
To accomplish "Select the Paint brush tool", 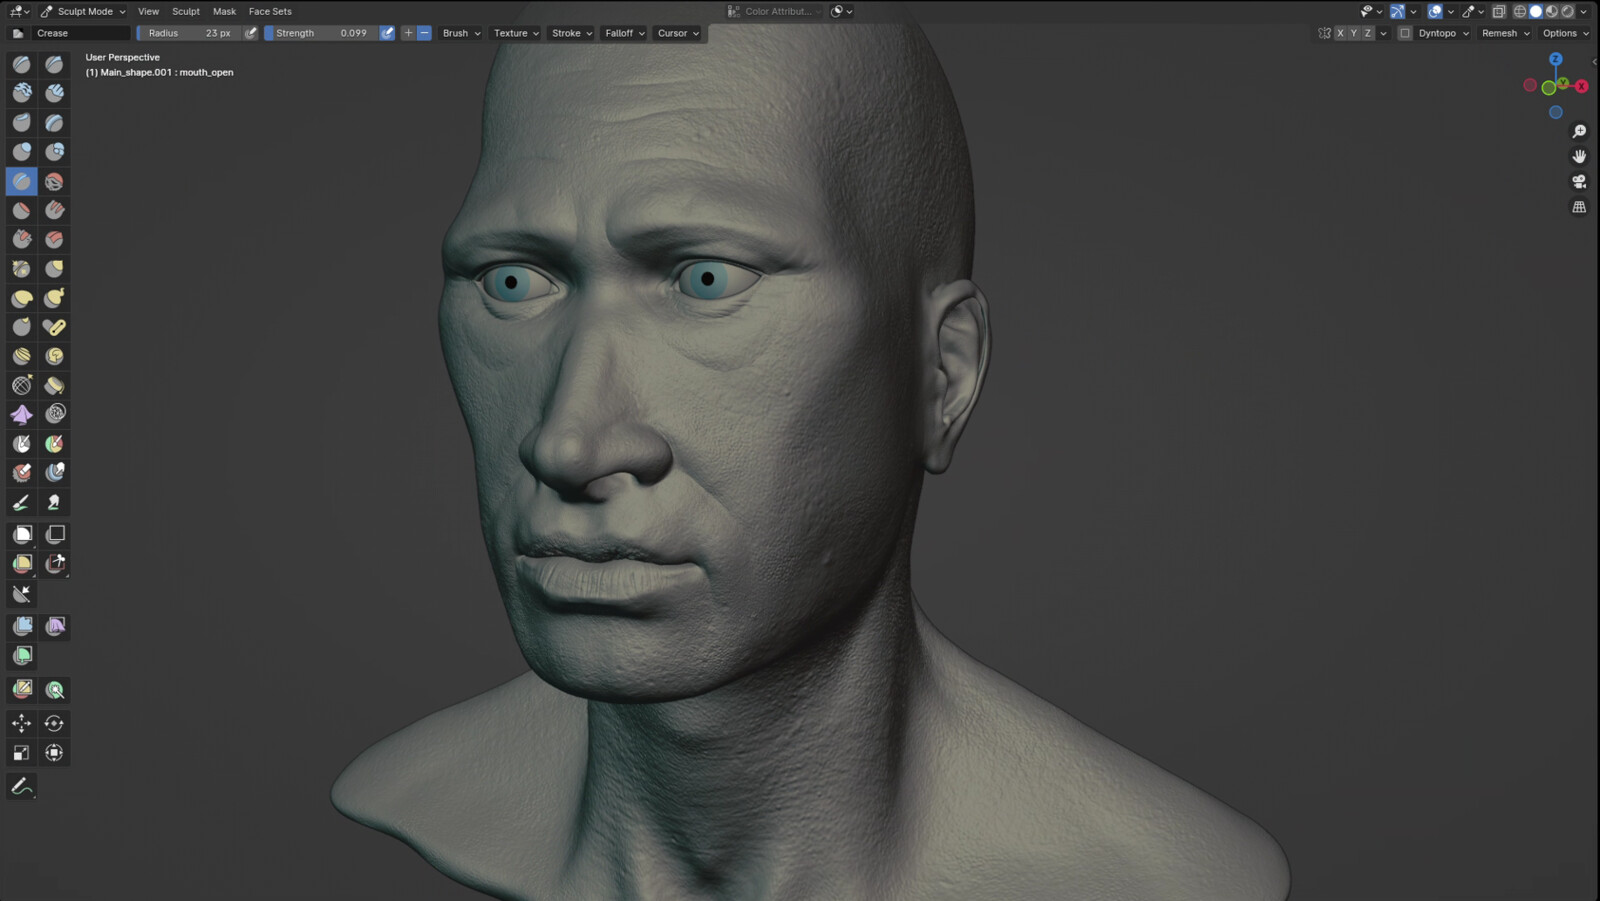I will coord(22,502).
